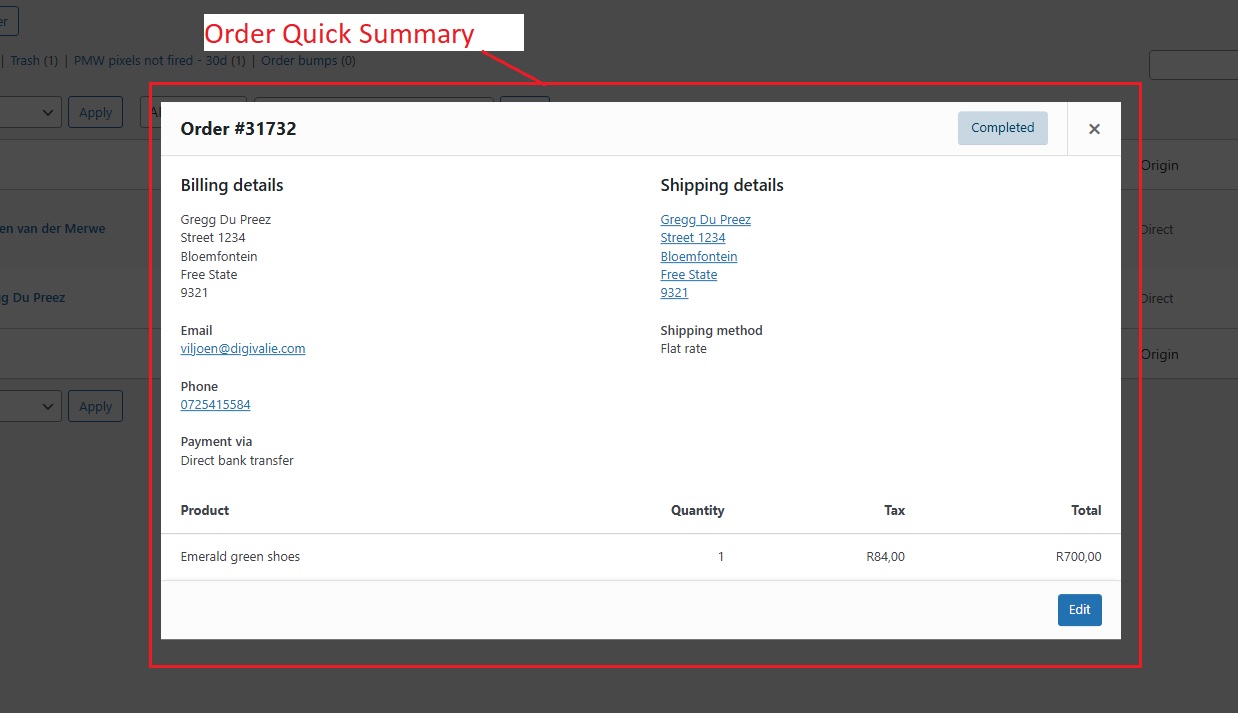Viewport: 1238px width, 713px height.
Task: Click the Completed status badge
Action: [1002, 128]
